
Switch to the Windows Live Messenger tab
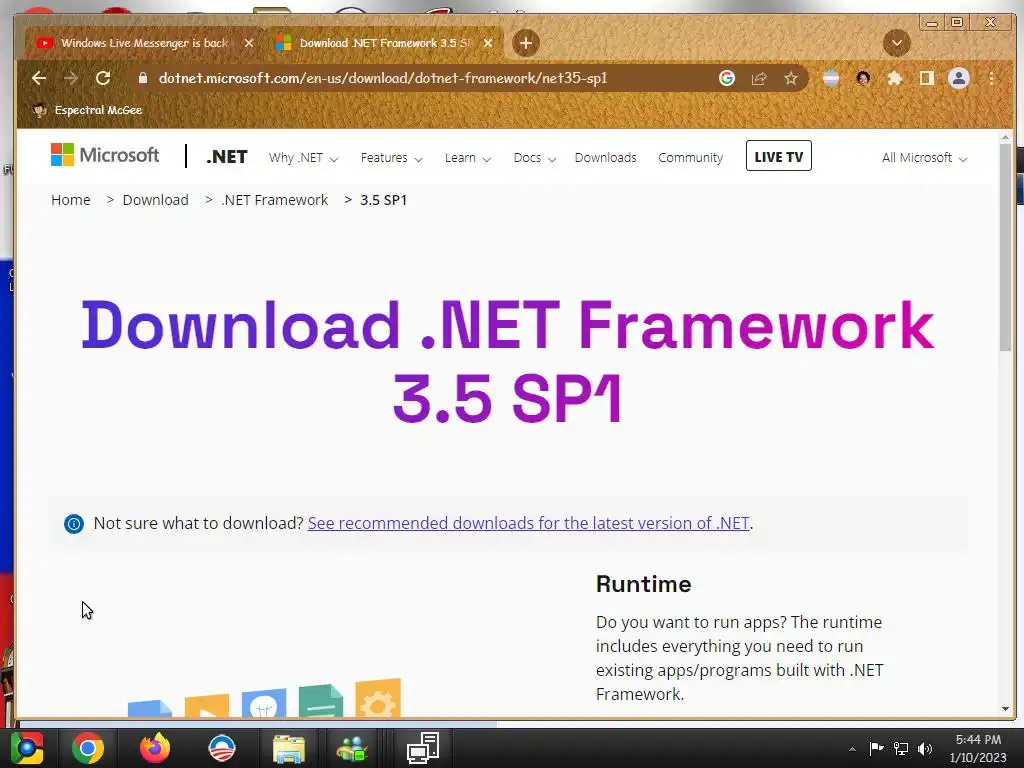(144, 43)
